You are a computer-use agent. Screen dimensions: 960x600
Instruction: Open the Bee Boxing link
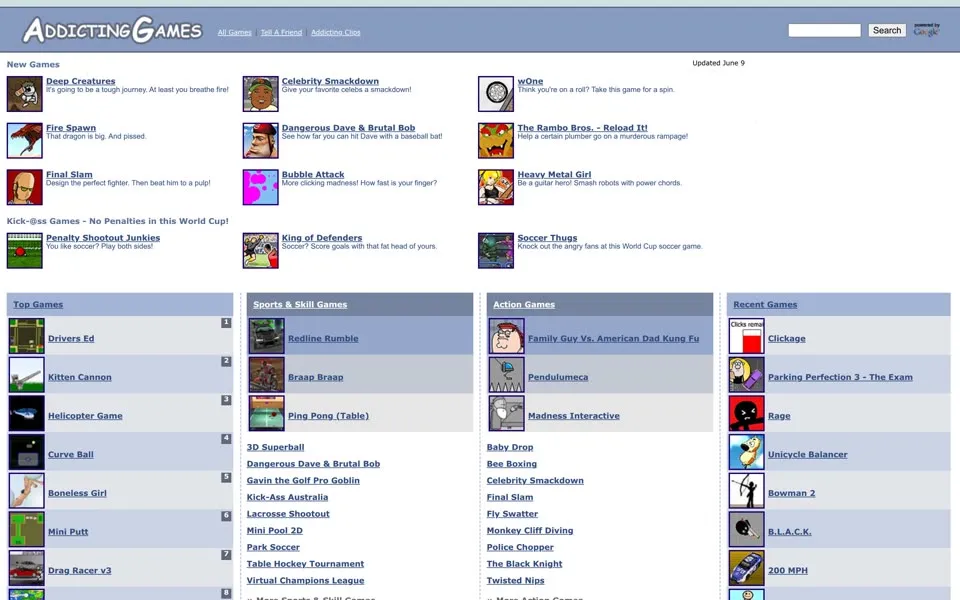512,463
